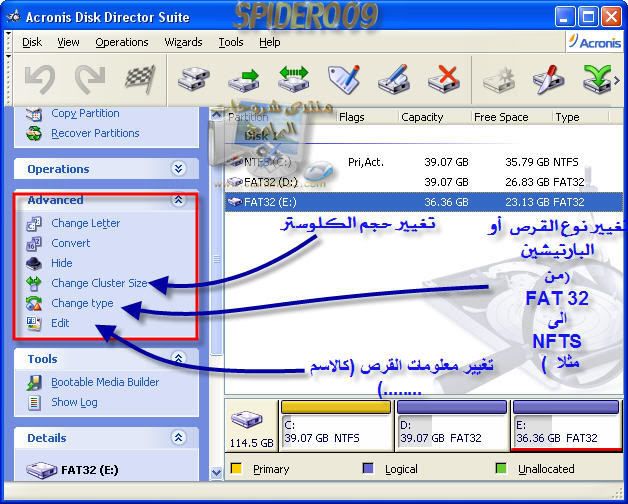Click the Change label tag icon
The image size is (628, 504).
pos(344,79)
